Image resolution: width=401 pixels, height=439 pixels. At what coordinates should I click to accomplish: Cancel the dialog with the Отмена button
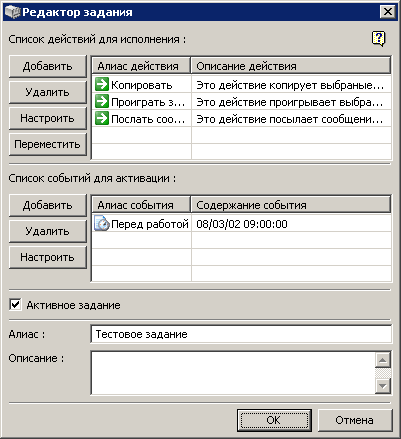point(355,420)
